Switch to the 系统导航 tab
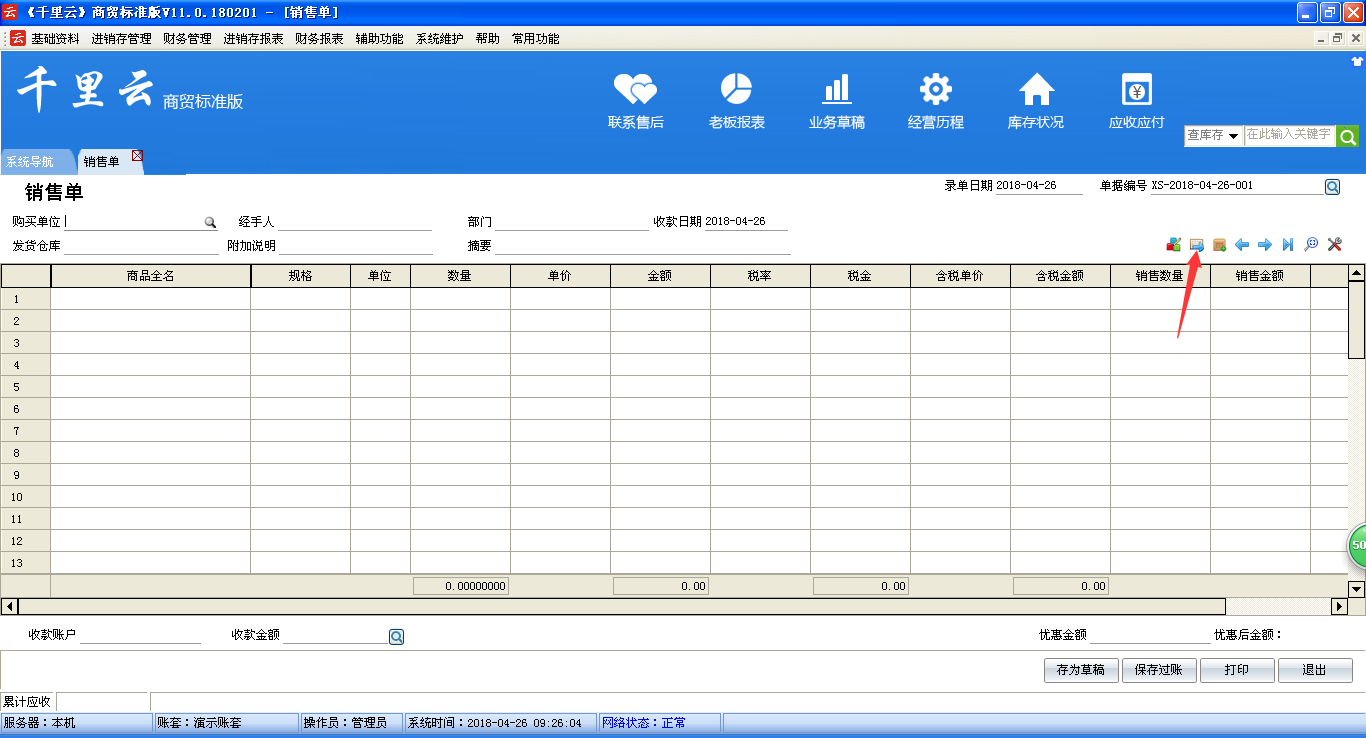The height and width of the screenshot is (738, 1366). [30, 162]
